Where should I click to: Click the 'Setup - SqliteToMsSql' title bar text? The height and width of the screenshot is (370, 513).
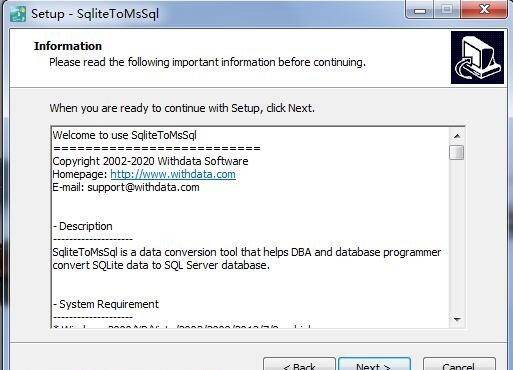95,14
